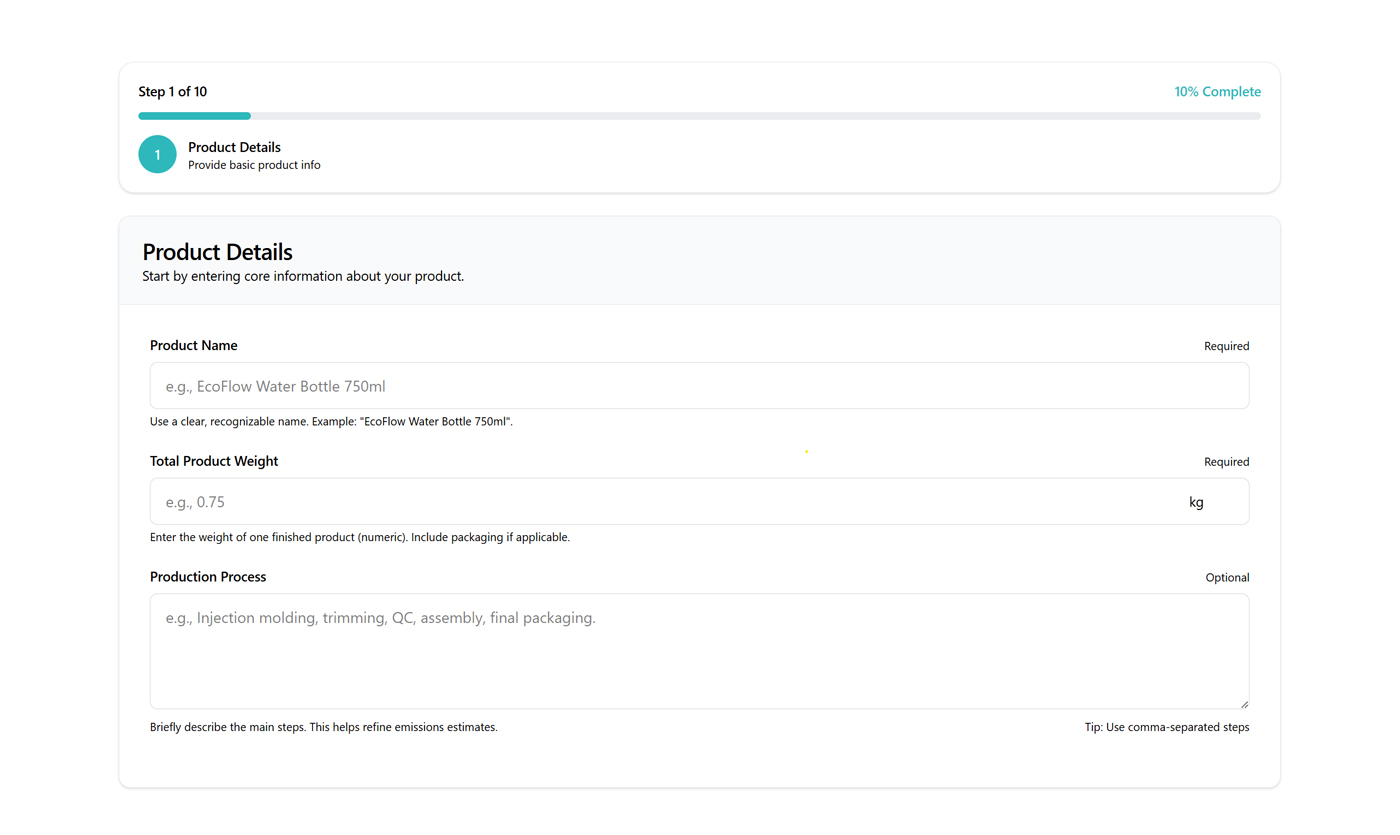Click the Required badge for Total Product Weight
Viewport: 1400px width, 835px height.
coord(1226,462)
